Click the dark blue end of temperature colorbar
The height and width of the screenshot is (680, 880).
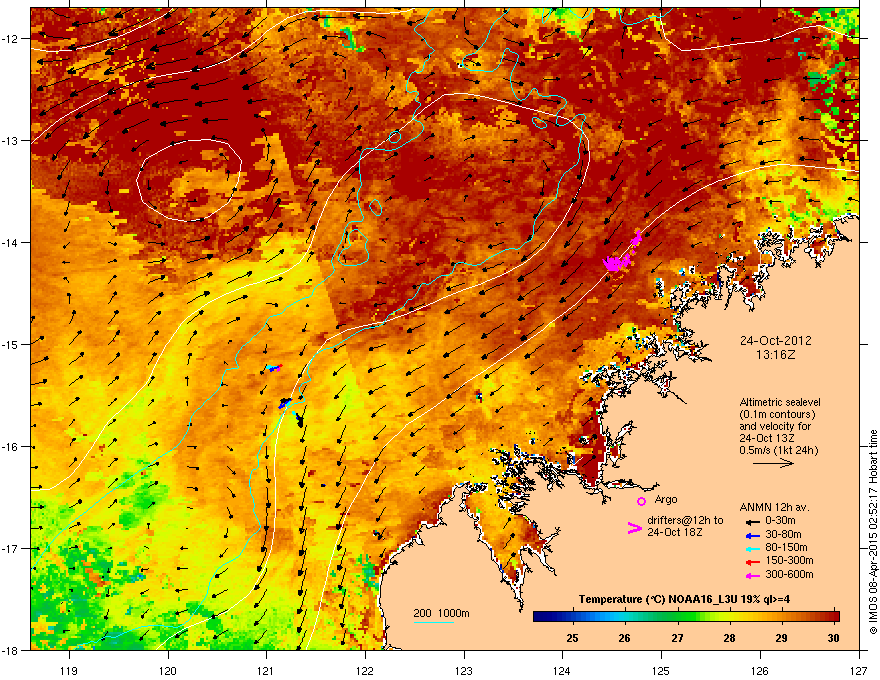coord(539,617)
